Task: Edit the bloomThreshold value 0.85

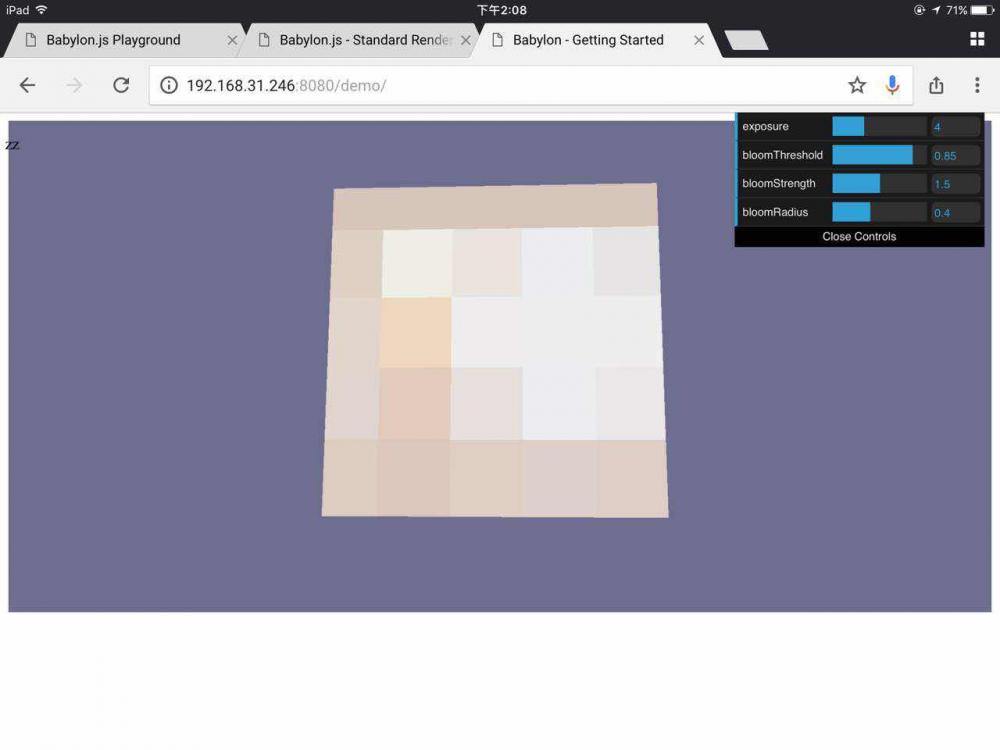Action: [x=955, y=156]
